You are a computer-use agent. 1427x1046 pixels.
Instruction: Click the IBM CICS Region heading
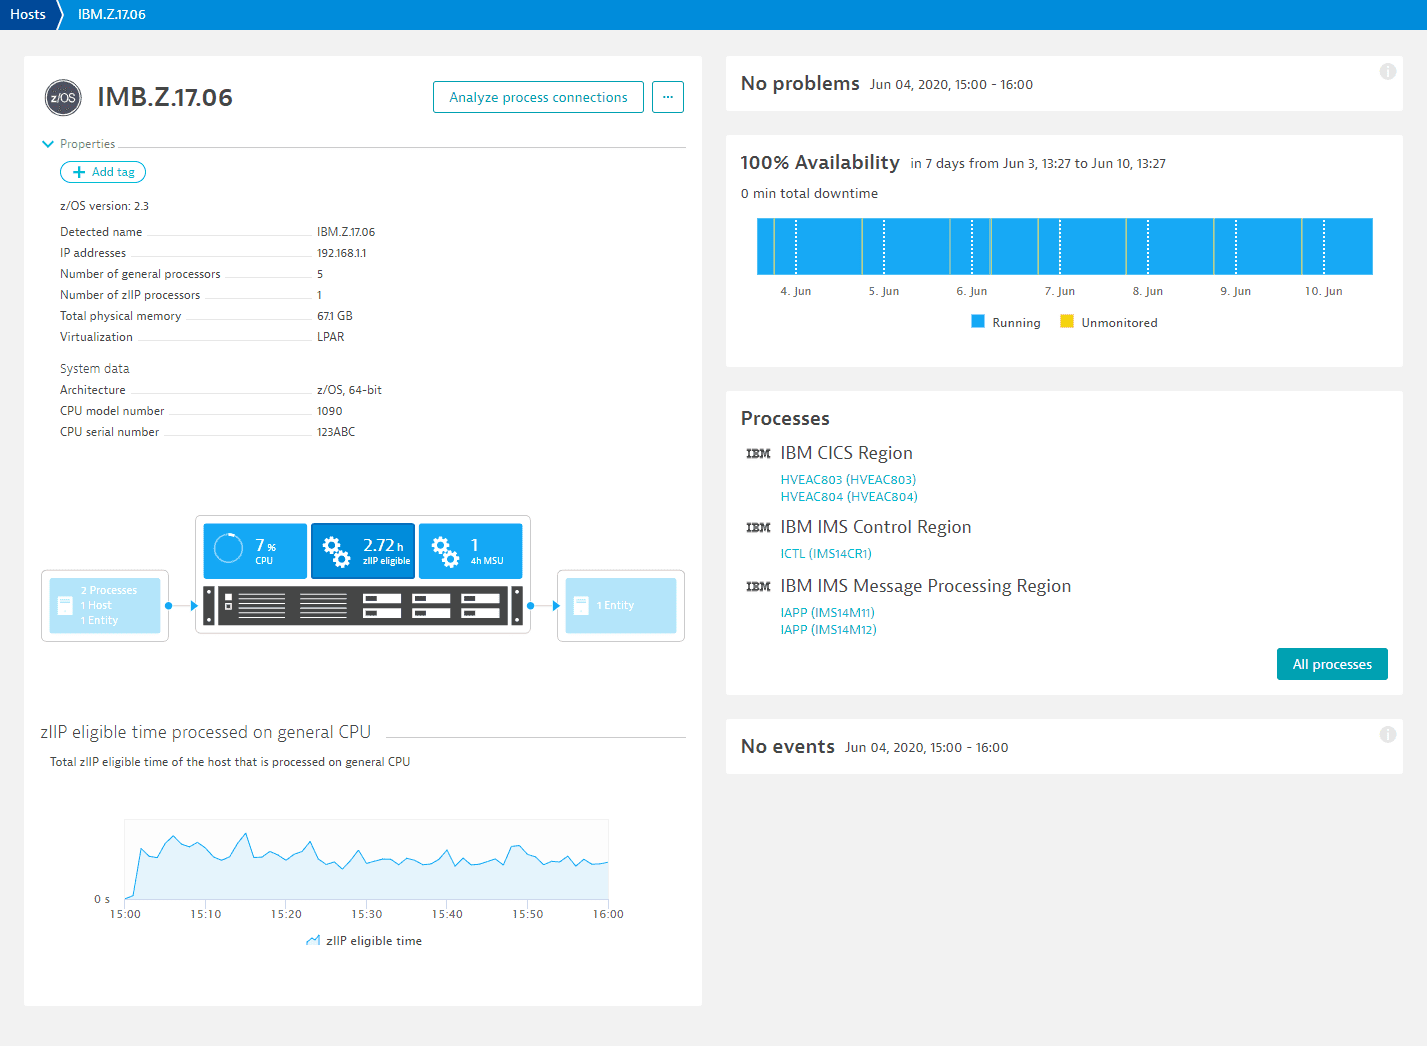coord(846,453)
